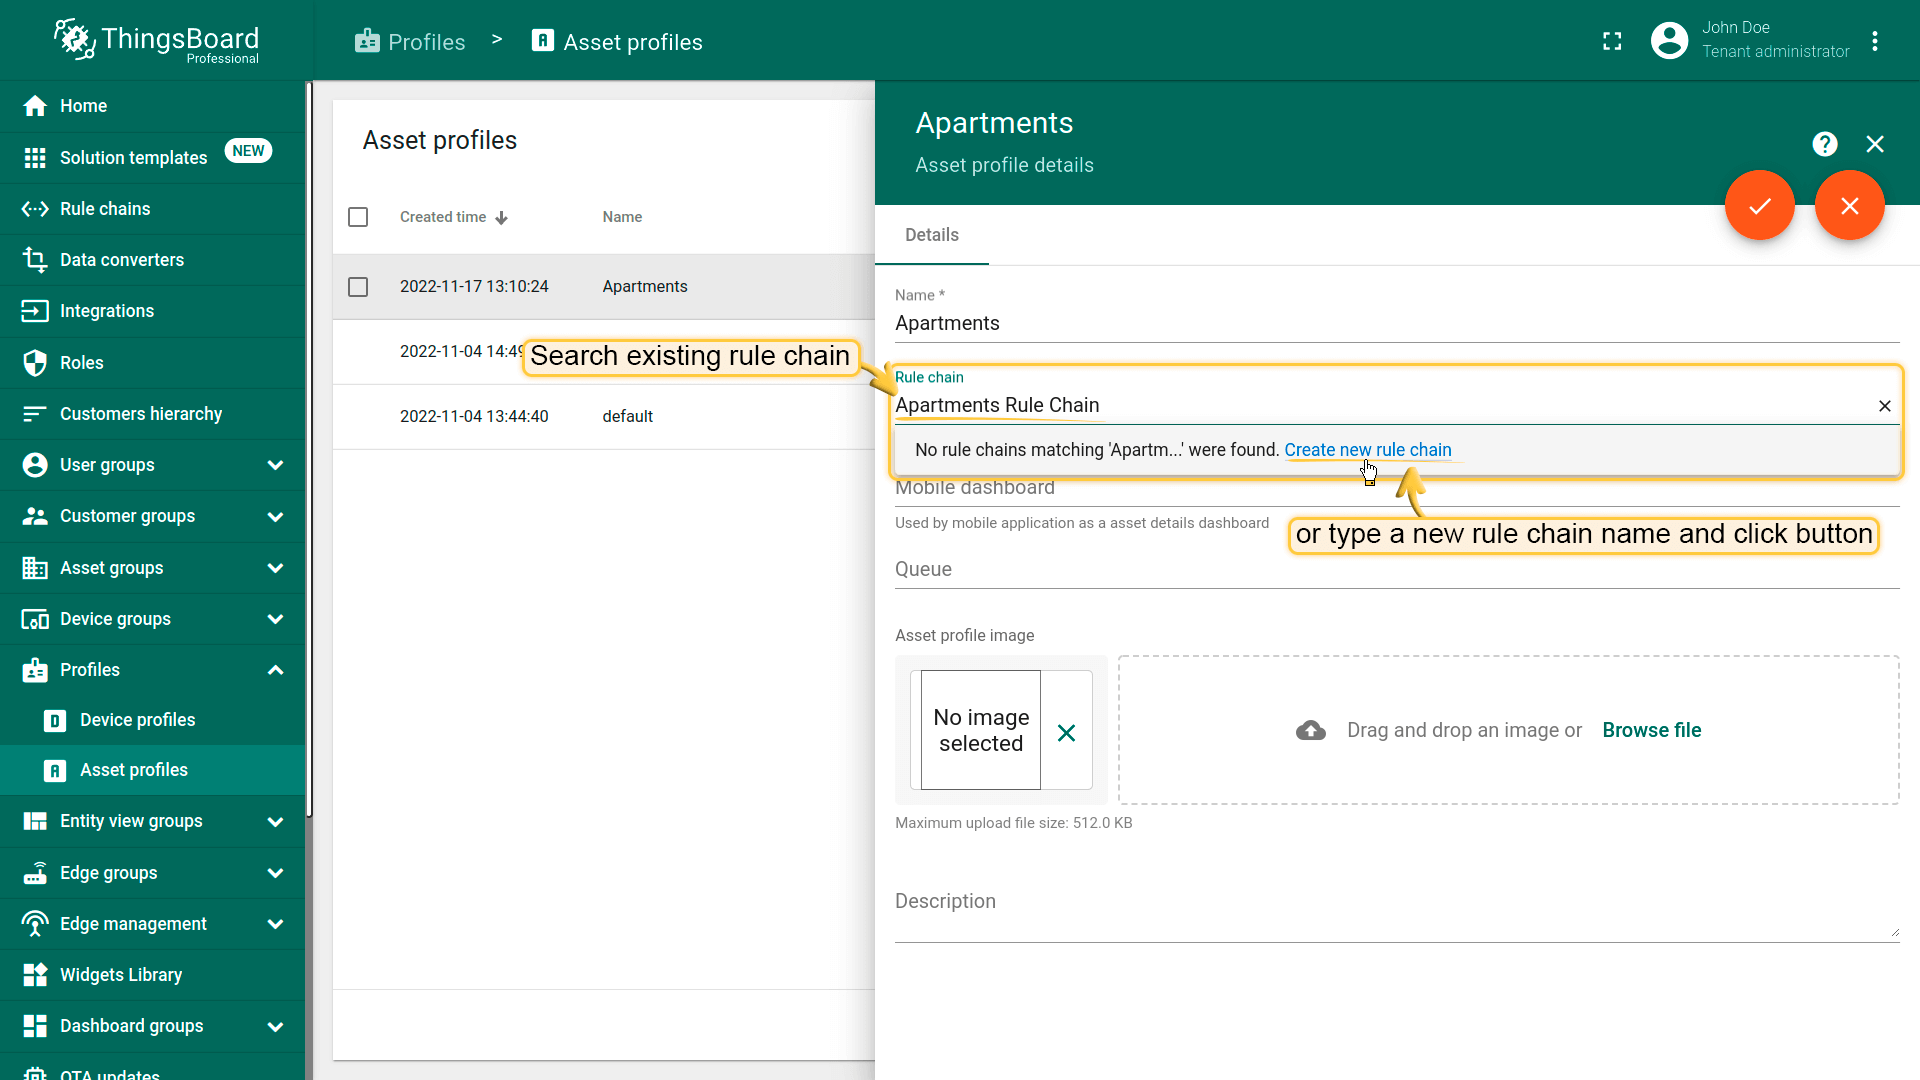Click the Create new rule chain link

1367,450
